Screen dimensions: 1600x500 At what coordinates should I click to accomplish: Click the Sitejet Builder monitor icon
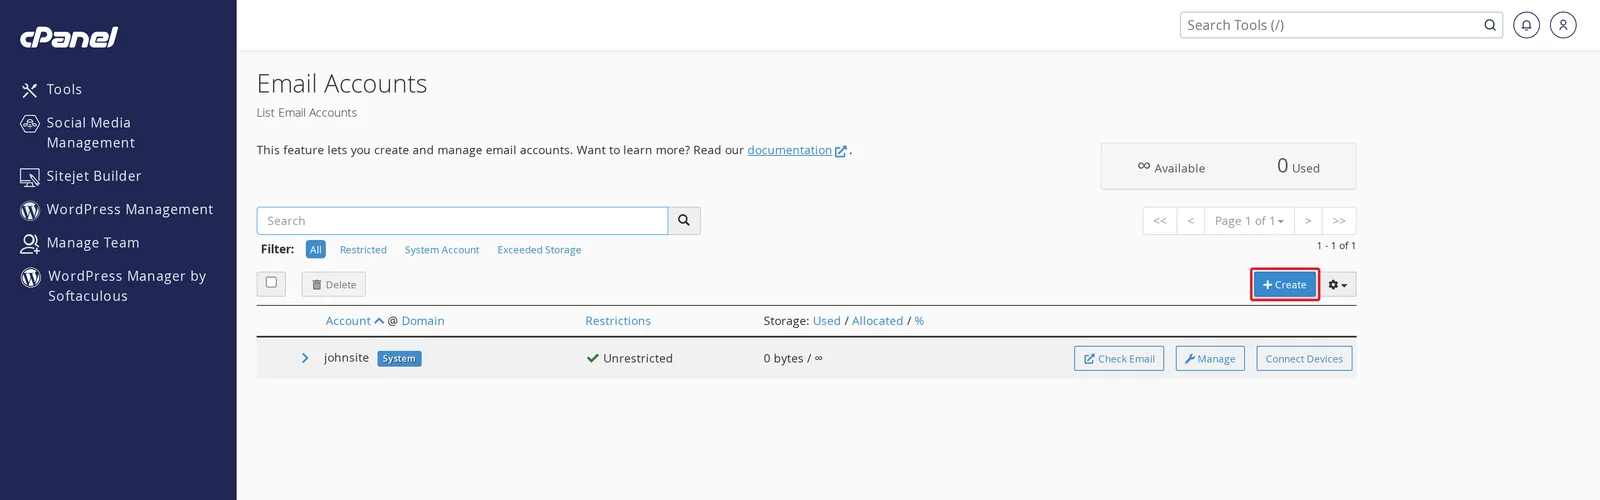[30, 177]
